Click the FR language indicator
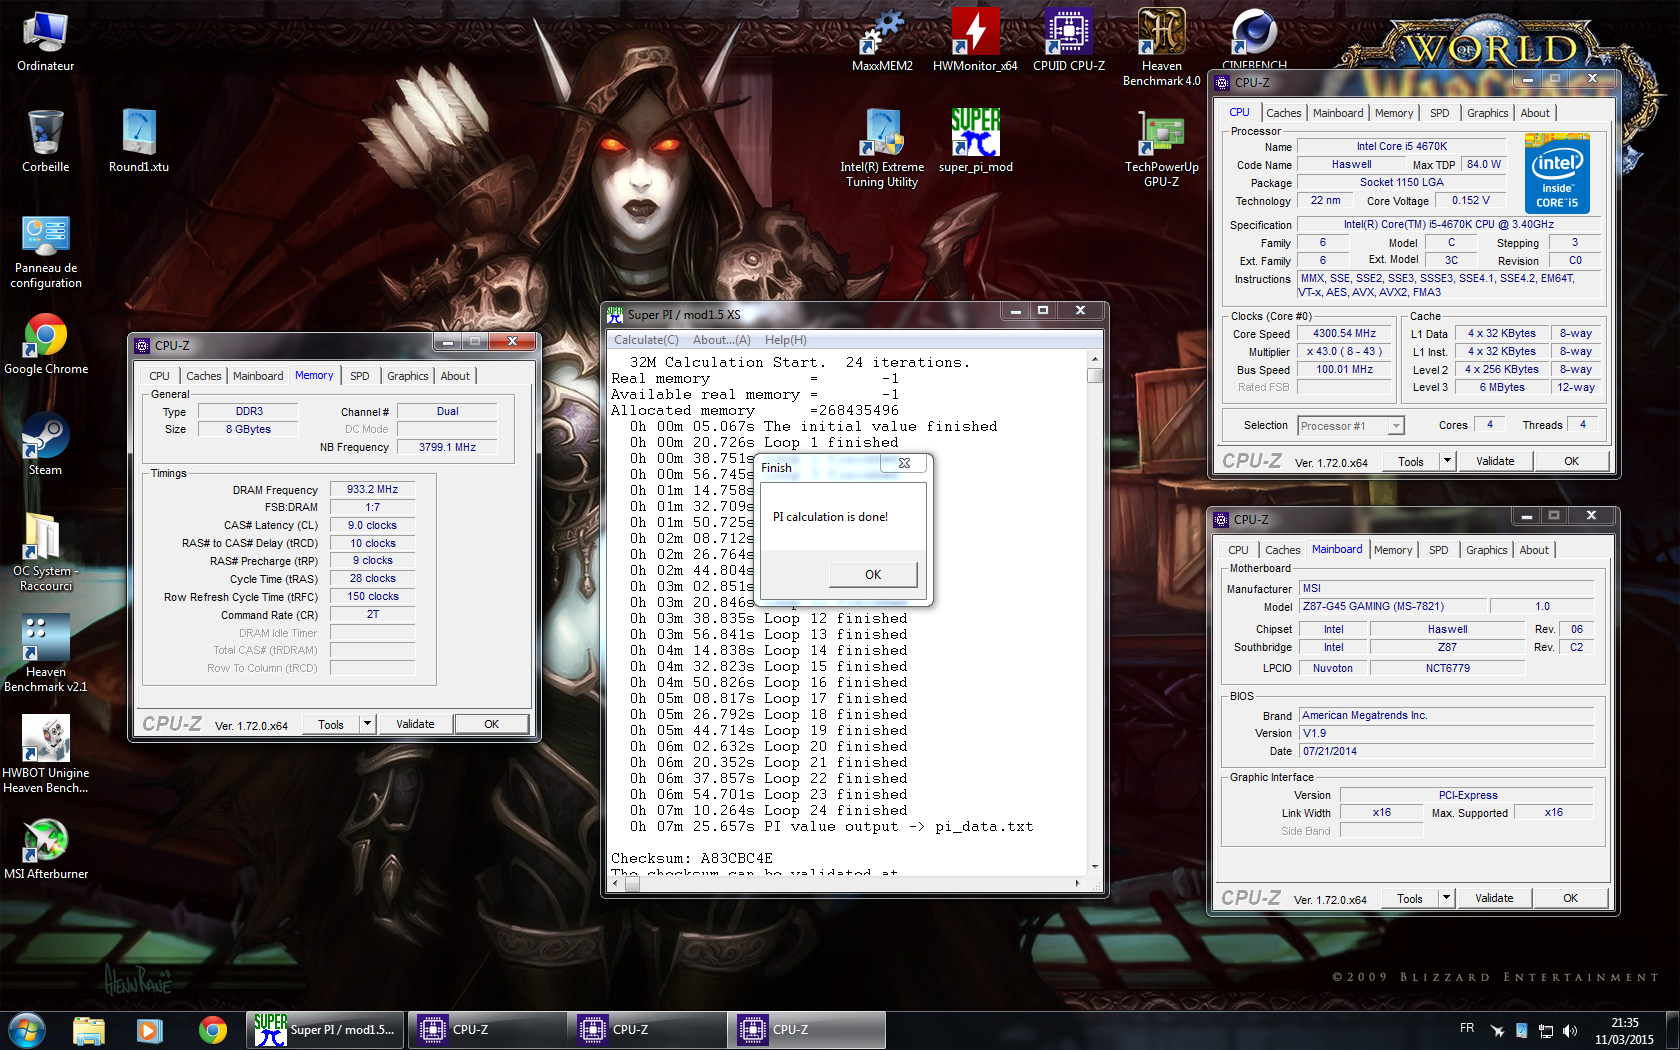The width and height of the screenshot is (1680, 1050). click(1467, 1028)
